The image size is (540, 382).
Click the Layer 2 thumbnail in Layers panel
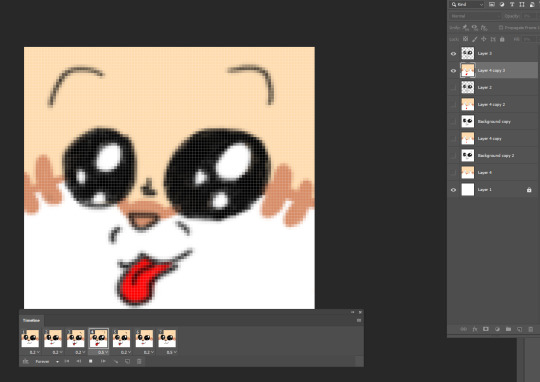point(468,87)
